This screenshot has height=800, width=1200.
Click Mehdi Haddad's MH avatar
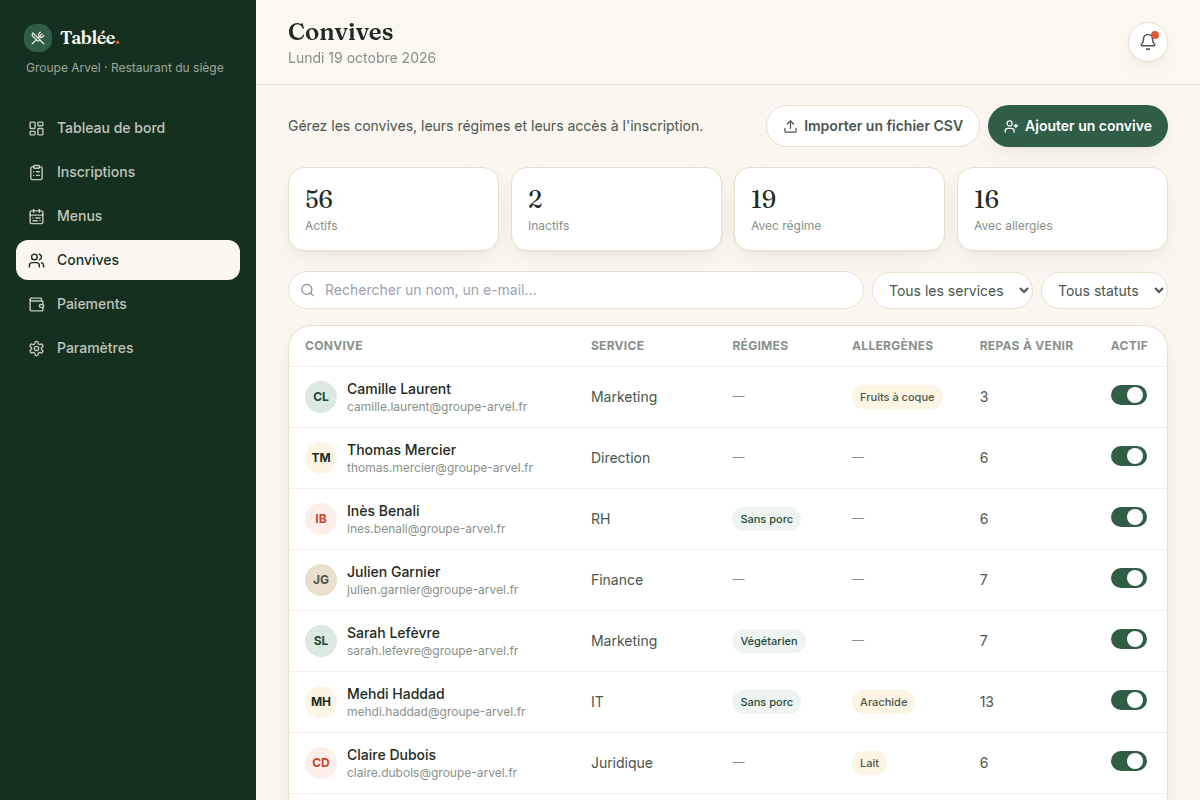pos(321,702)
